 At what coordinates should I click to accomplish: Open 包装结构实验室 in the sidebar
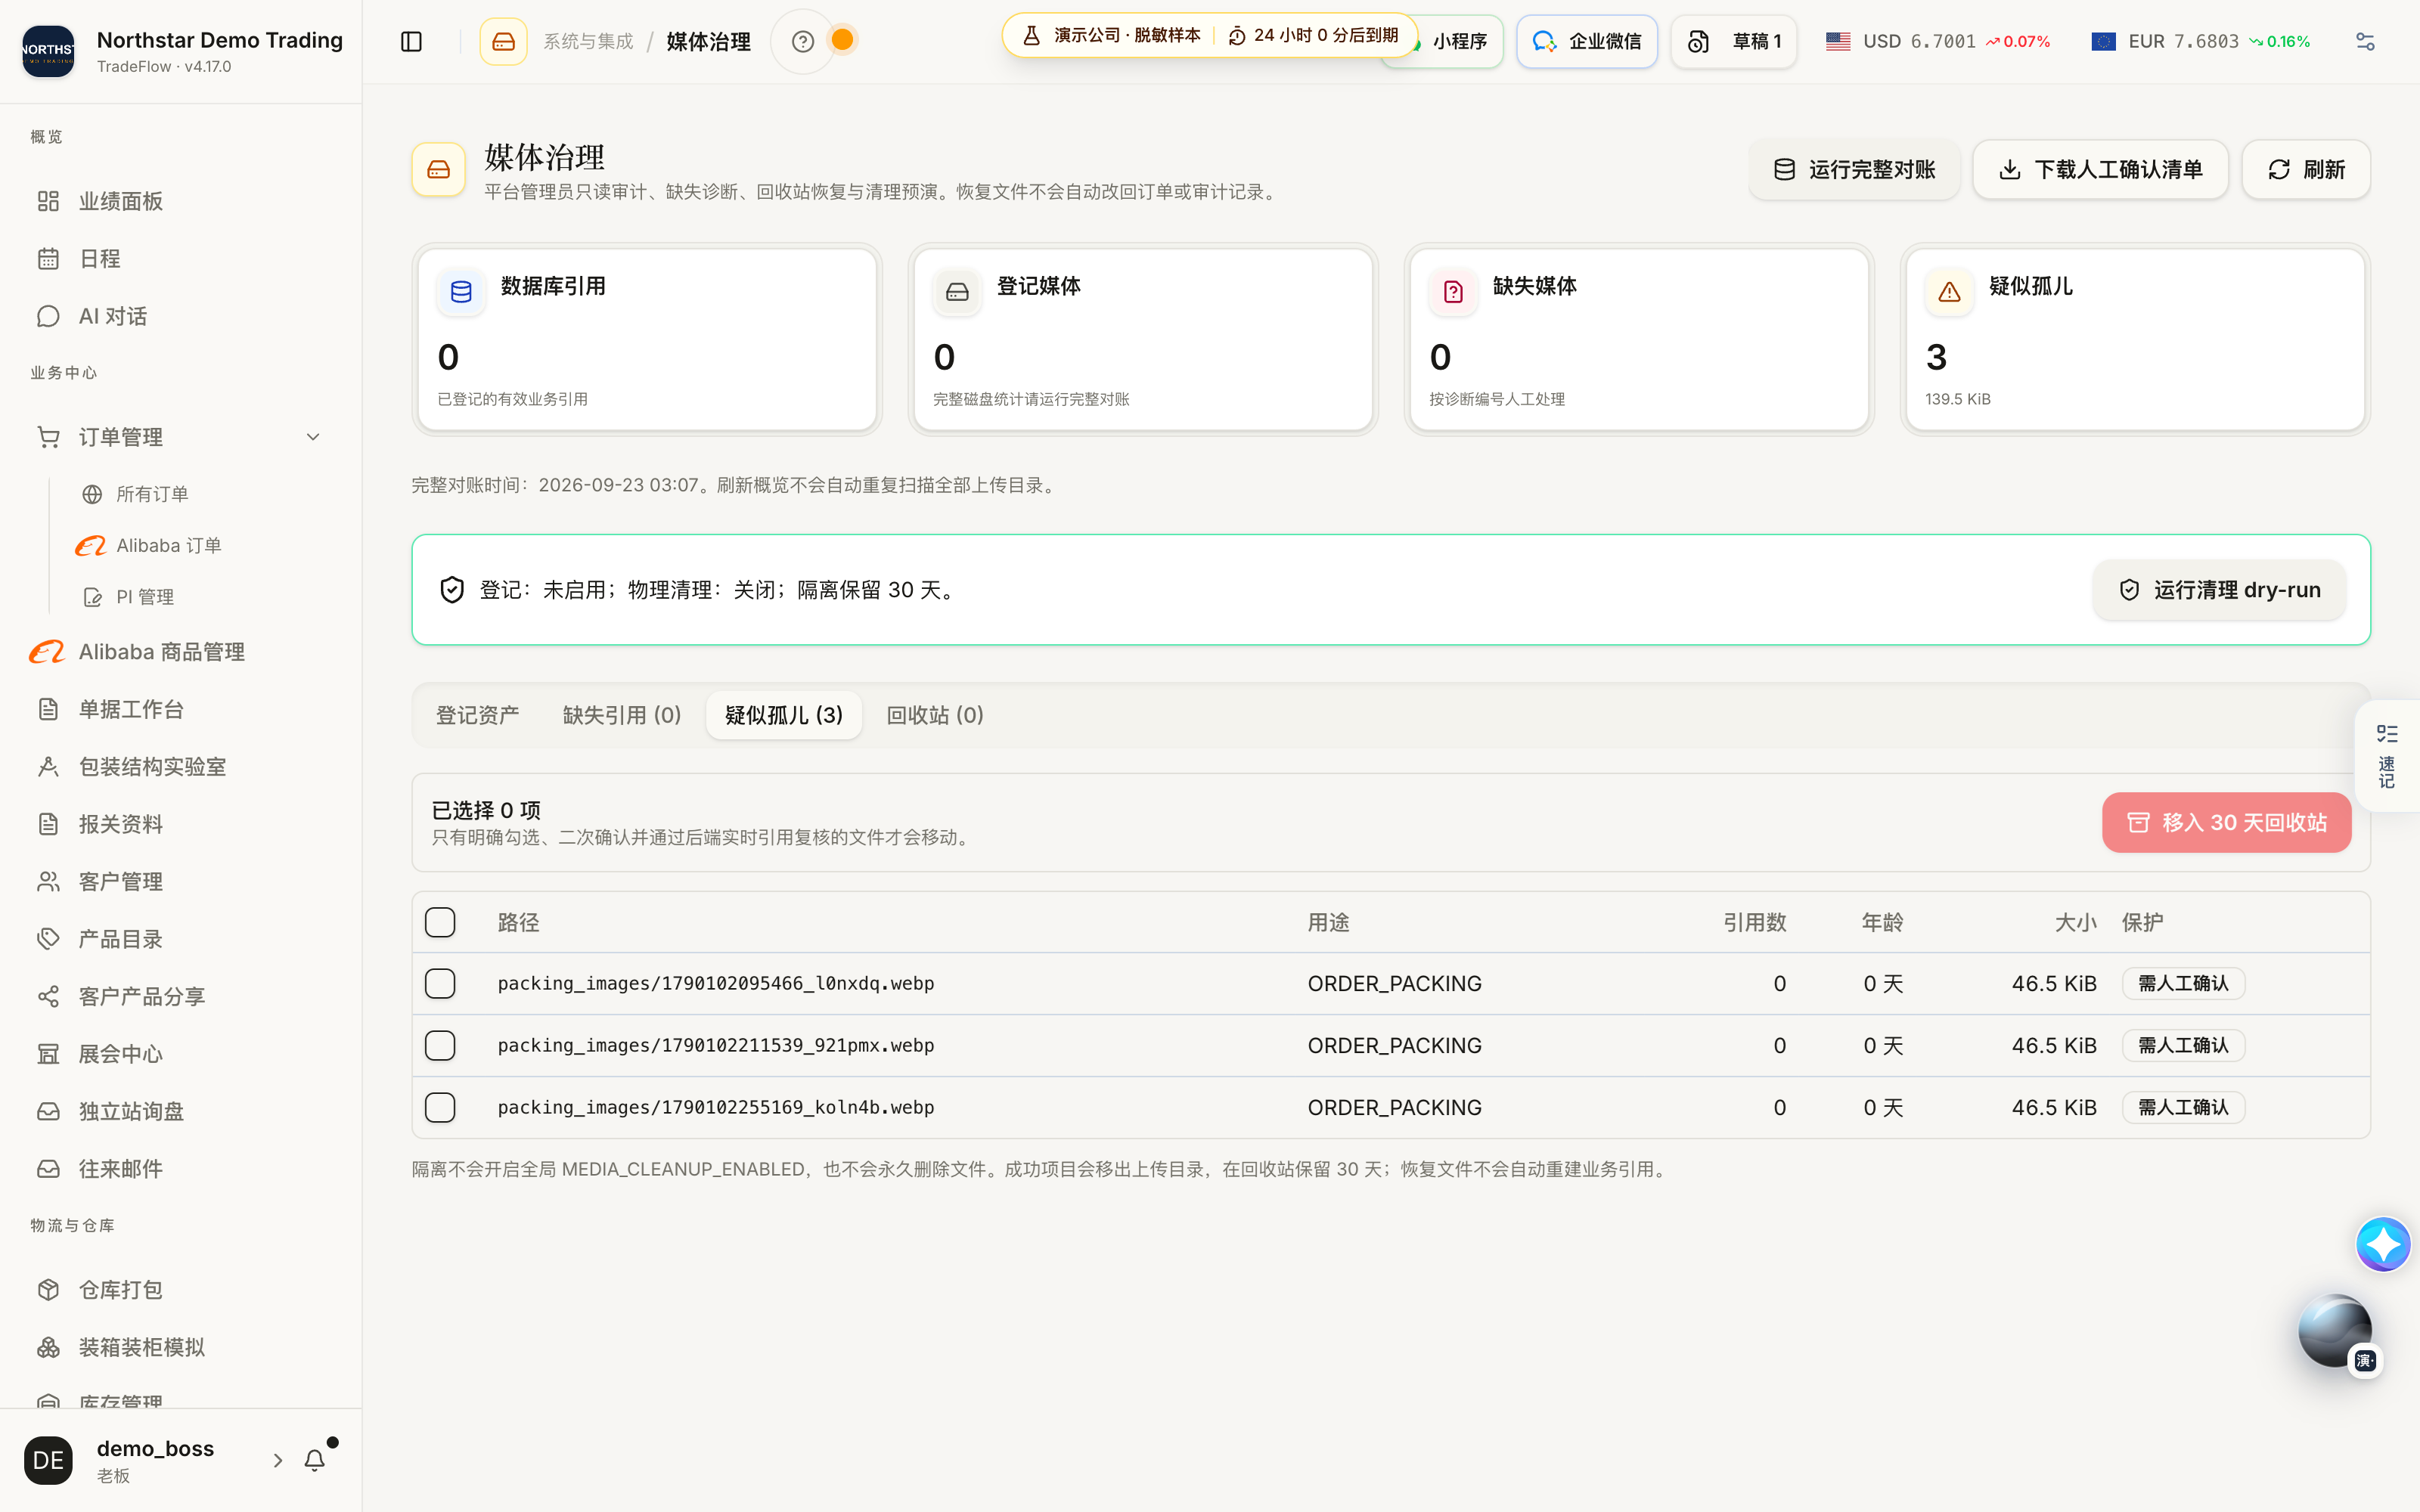[x=180, y=767]
